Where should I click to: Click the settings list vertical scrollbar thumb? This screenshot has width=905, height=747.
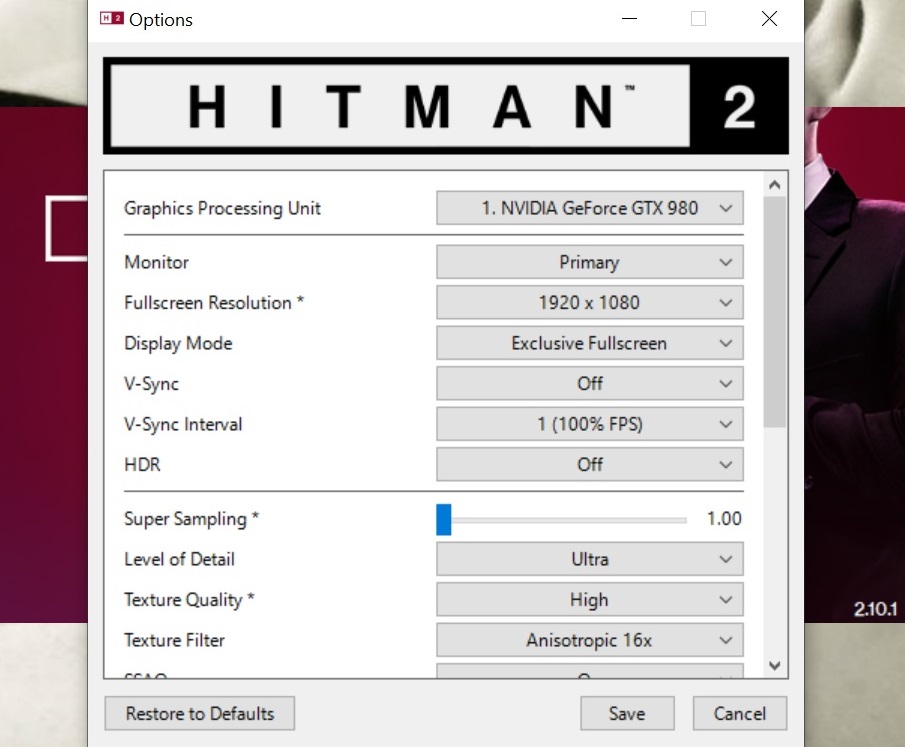tap(775, 312)
